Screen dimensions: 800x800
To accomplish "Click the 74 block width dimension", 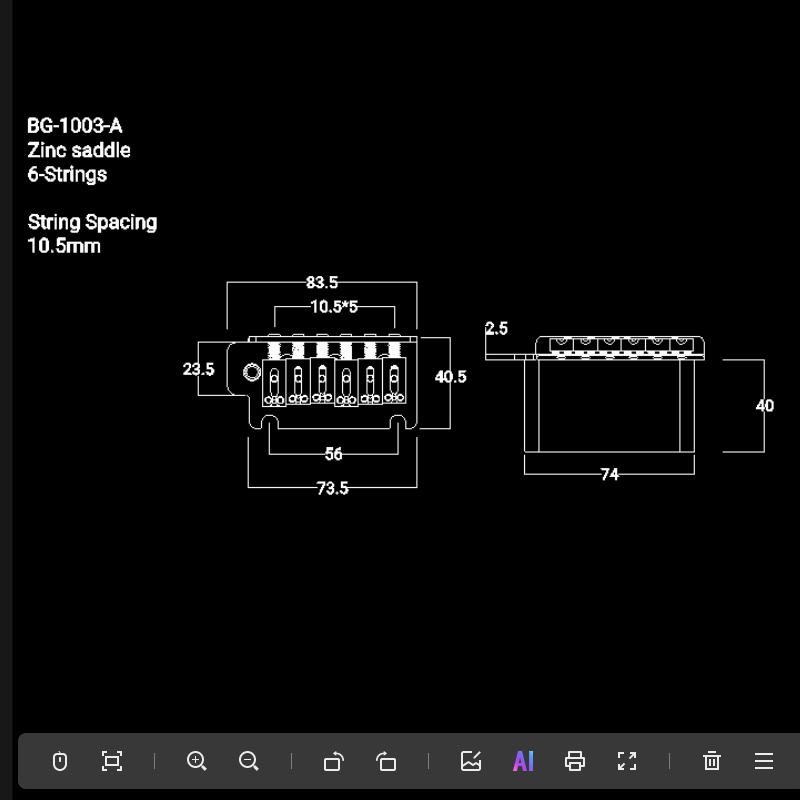I will click(x=610, y=474).
